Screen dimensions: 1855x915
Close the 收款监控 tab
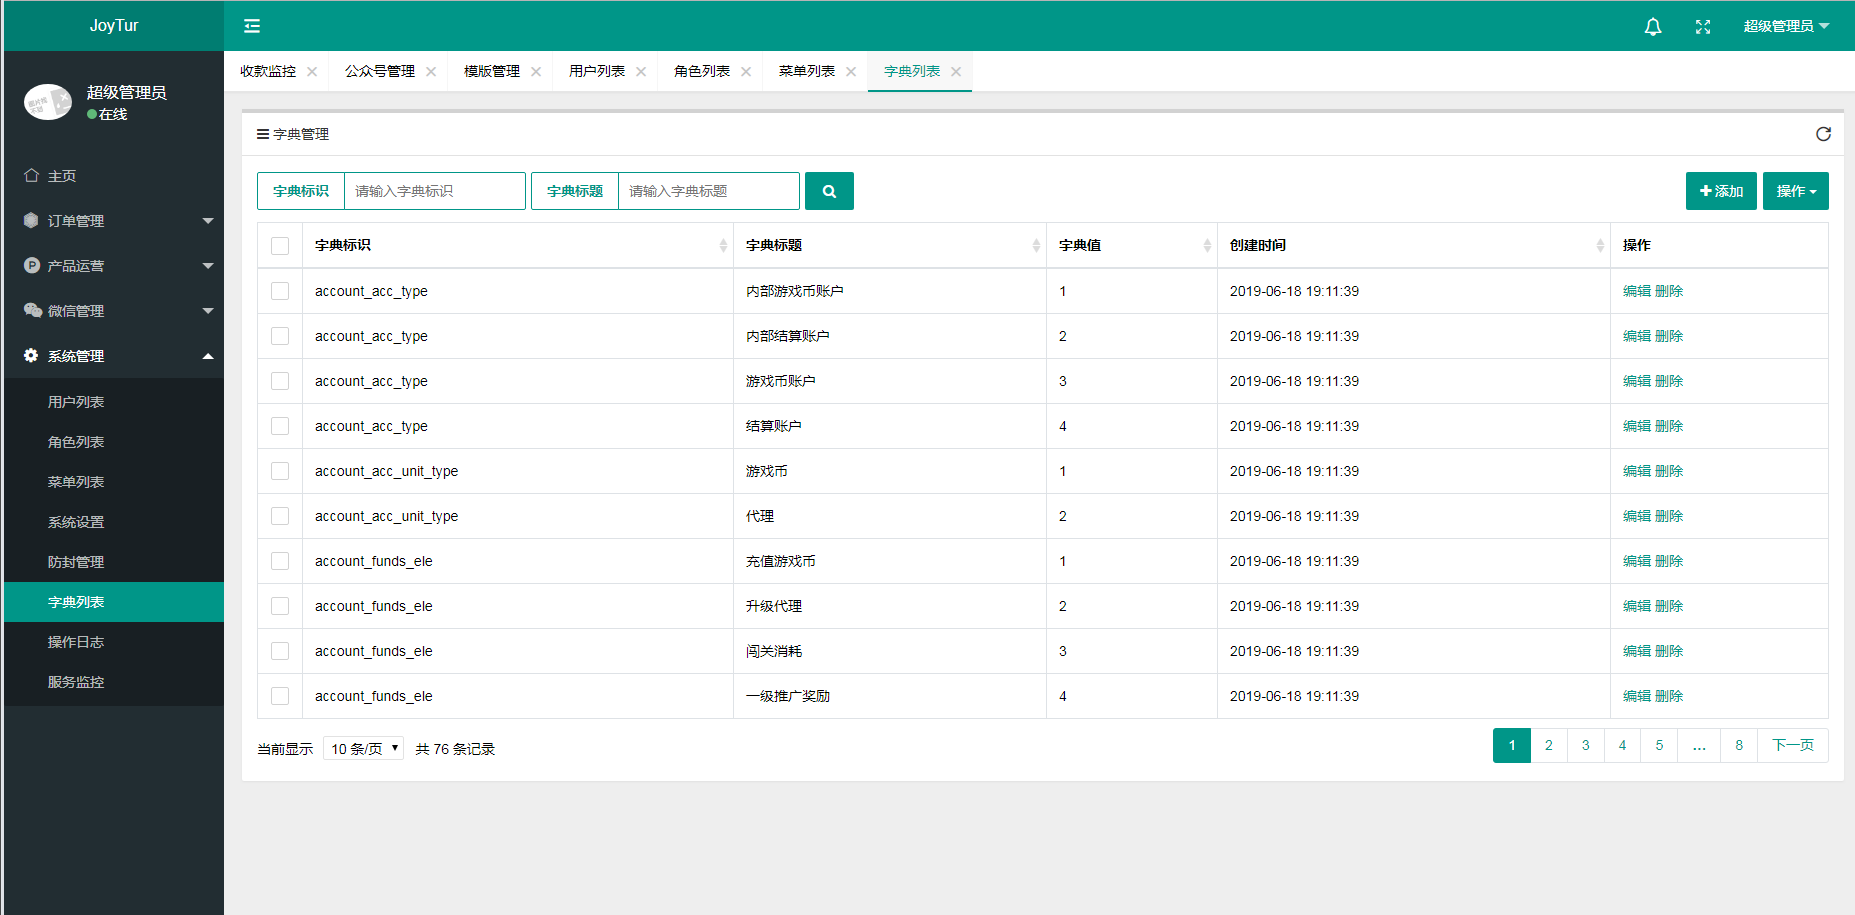312,71
